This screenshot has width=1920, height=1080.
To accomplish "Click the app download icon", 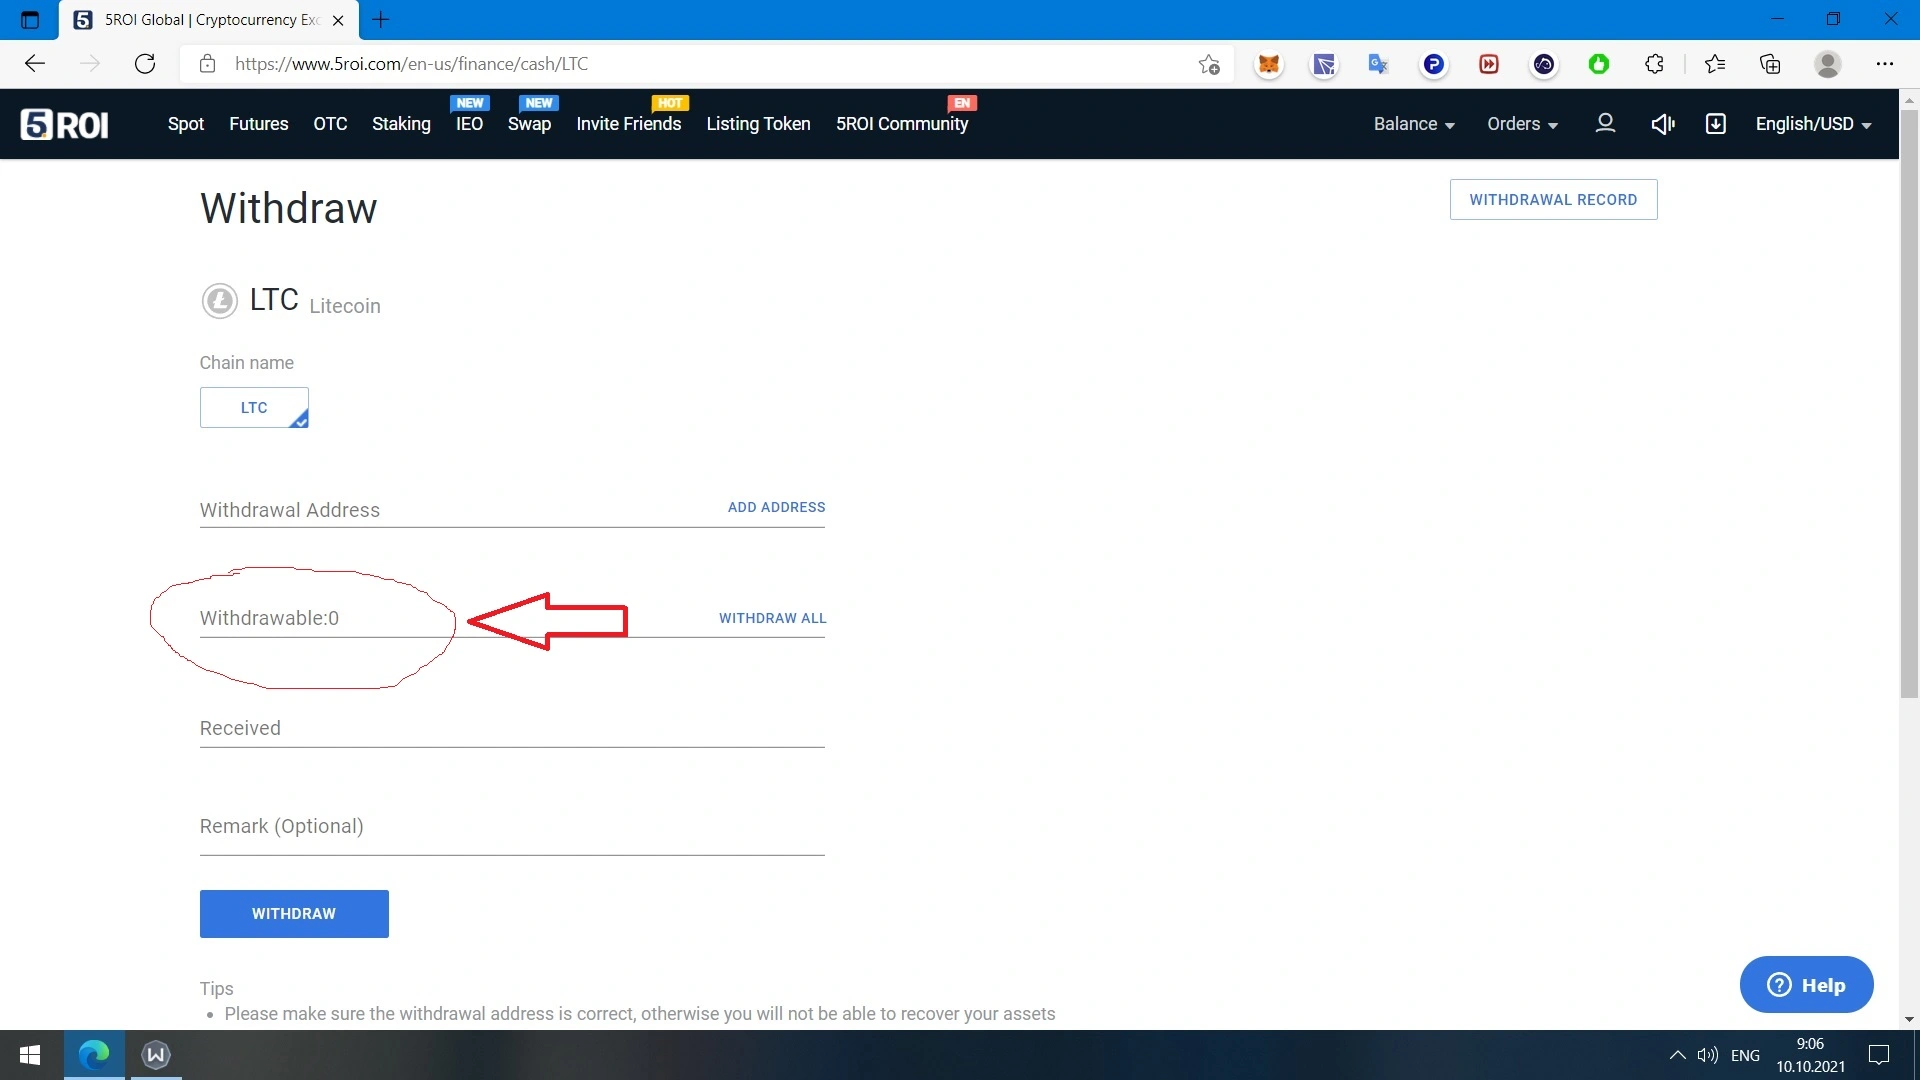I will click(1715, 123).
